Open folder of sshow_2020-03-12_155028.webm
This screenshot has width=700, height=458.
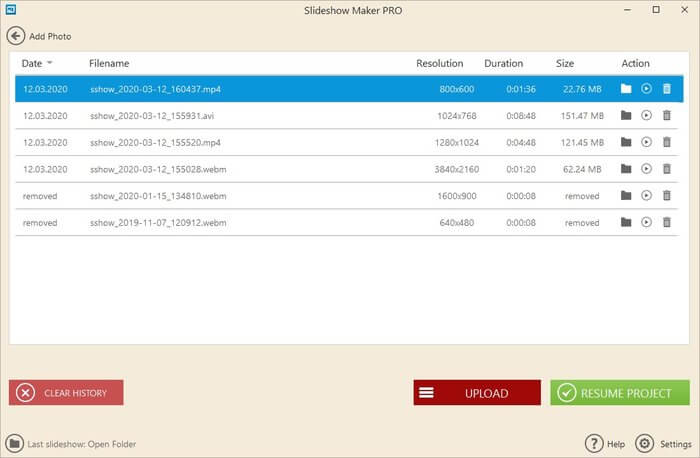point(626,169)
